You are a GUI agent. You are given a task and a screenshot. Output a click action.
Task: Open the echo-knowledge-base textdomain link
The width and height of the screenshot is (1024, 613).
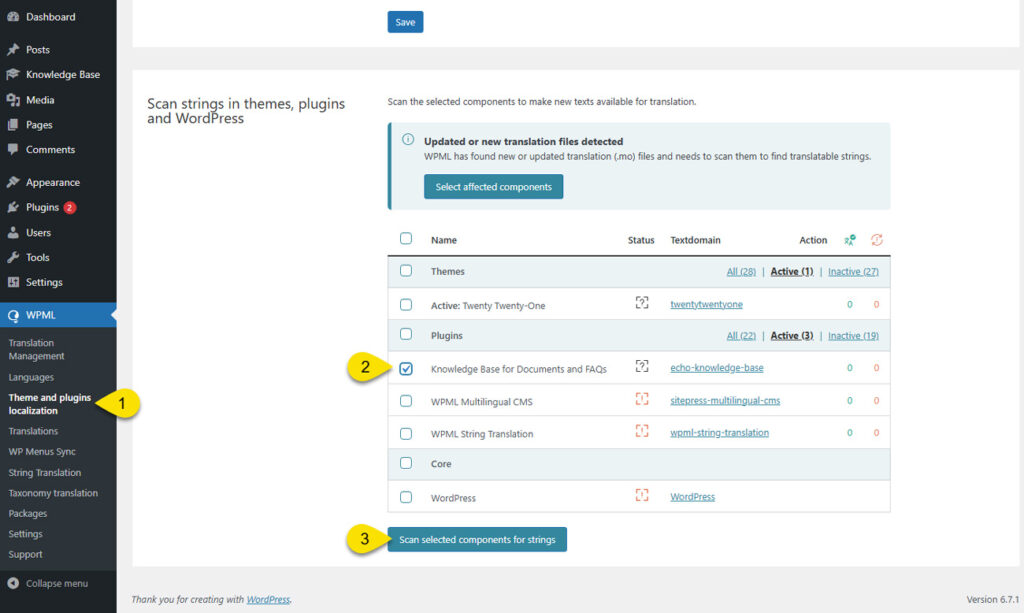point(716,368)
